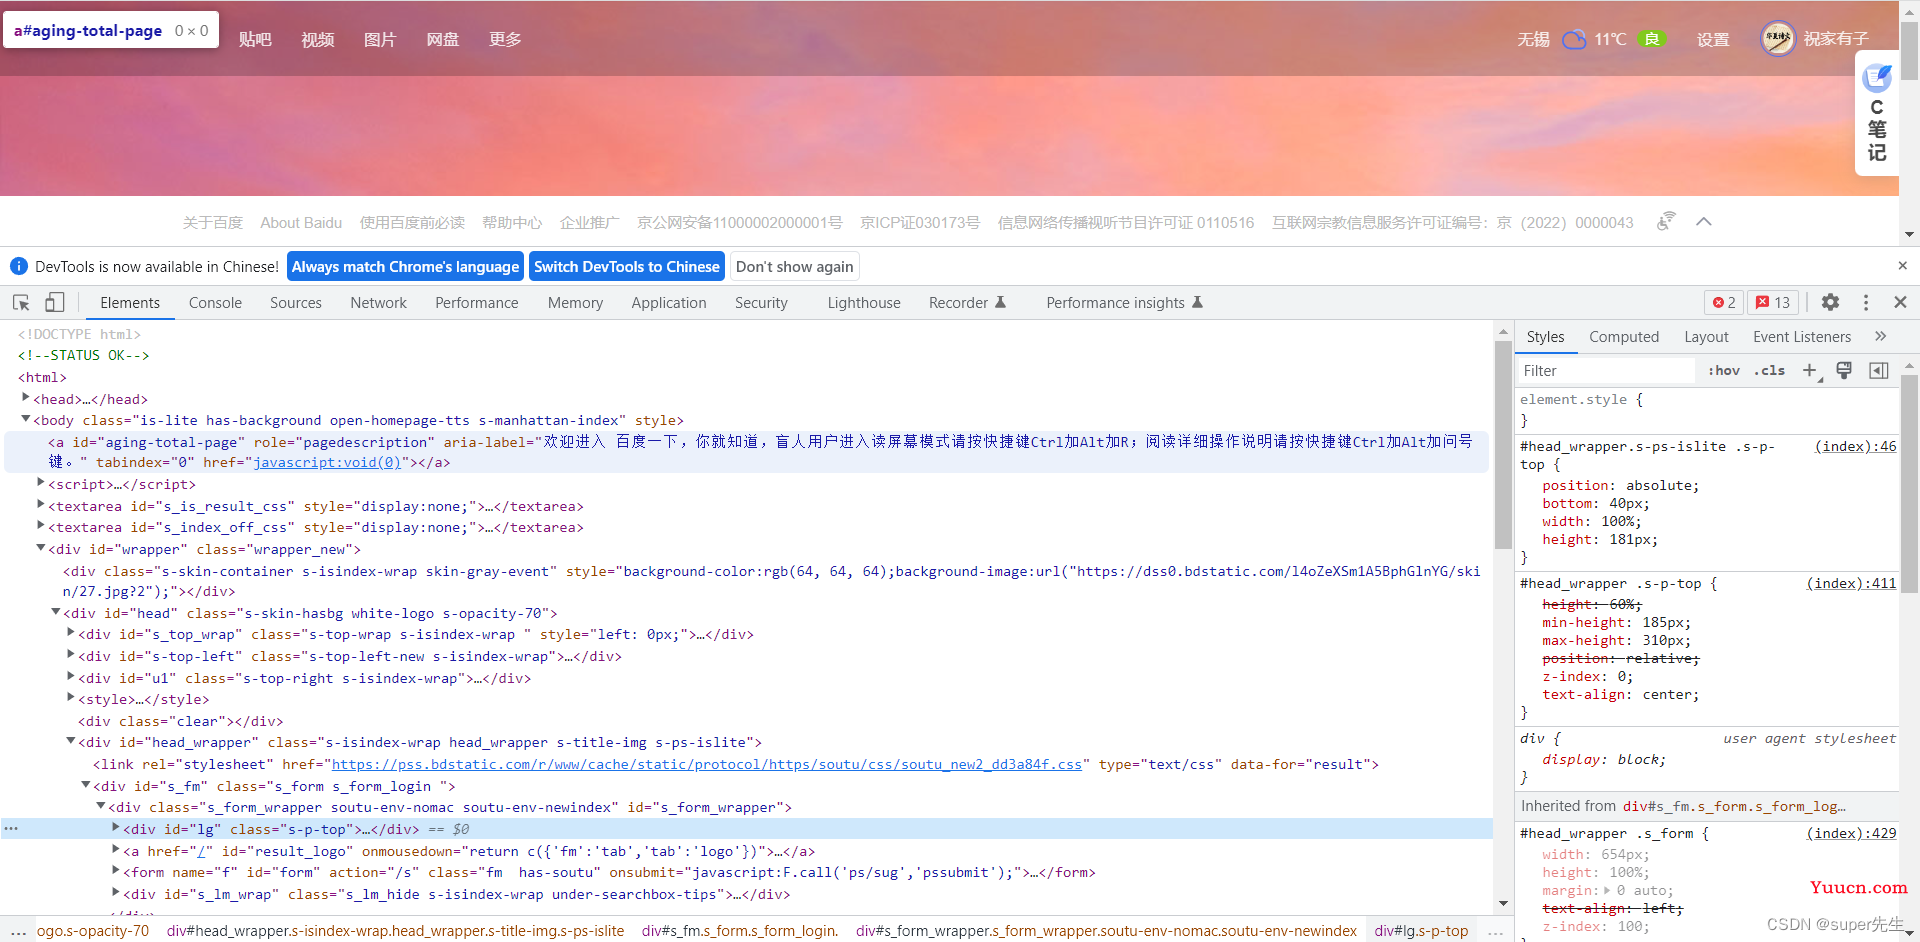This screenshot has width=1920, height=942.
Task: Show more Styles pane tabs chevron
Action: [1880, 336]
